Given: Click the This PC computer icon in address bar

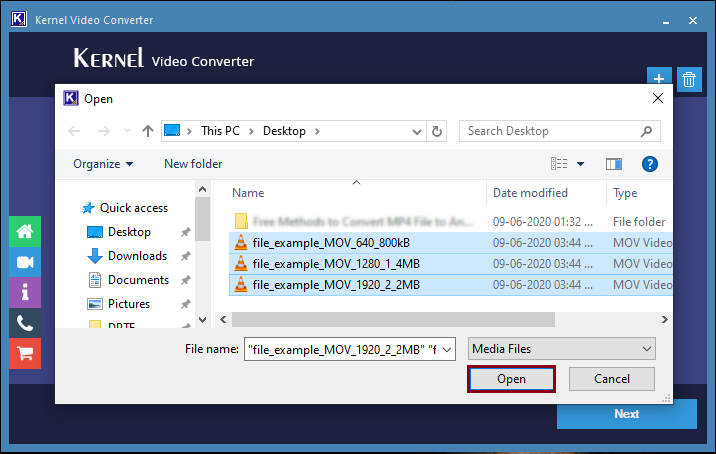Looking at the screenshot, I should (x=172, y=131).
